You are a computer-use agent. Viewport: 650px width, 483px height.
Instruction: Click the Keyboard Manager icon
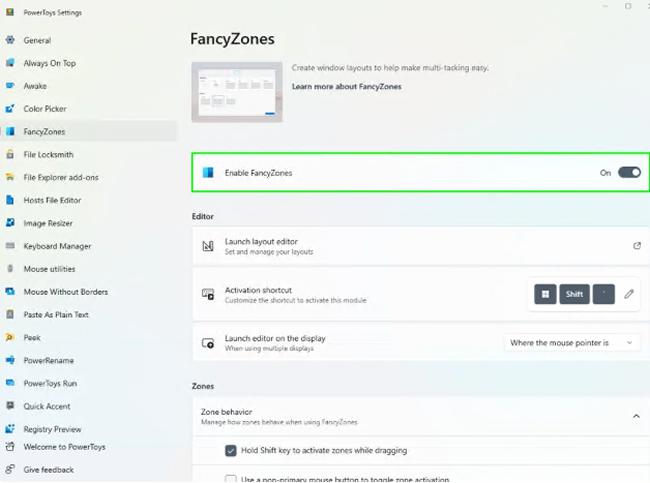click(x=10, y=246)
